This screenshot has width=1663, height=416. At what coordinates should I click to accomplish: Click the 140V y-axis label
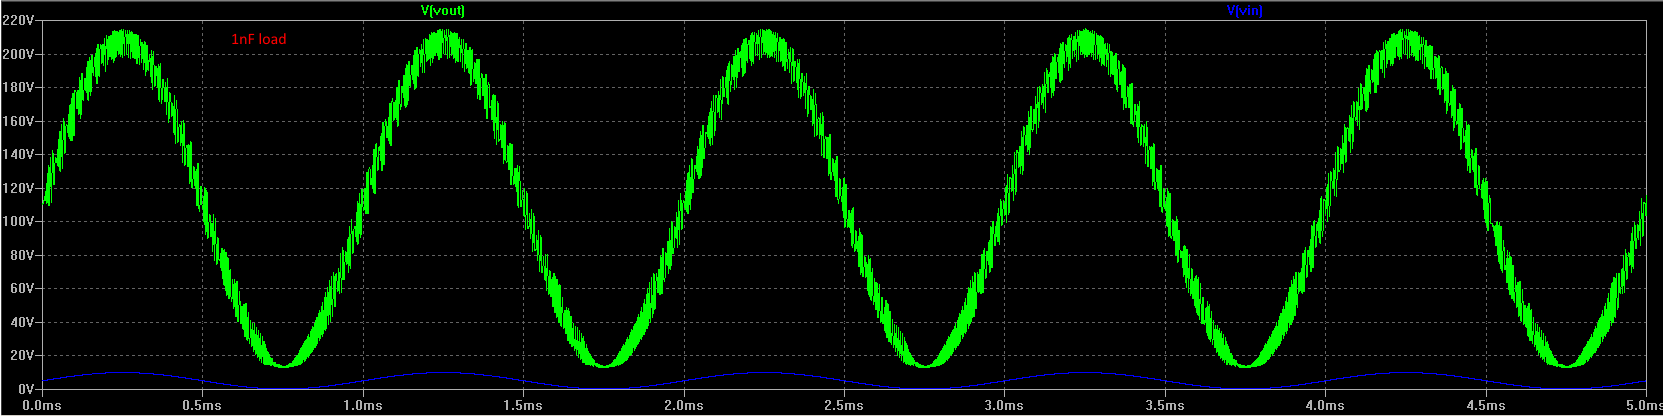click(x=18, y=155)
